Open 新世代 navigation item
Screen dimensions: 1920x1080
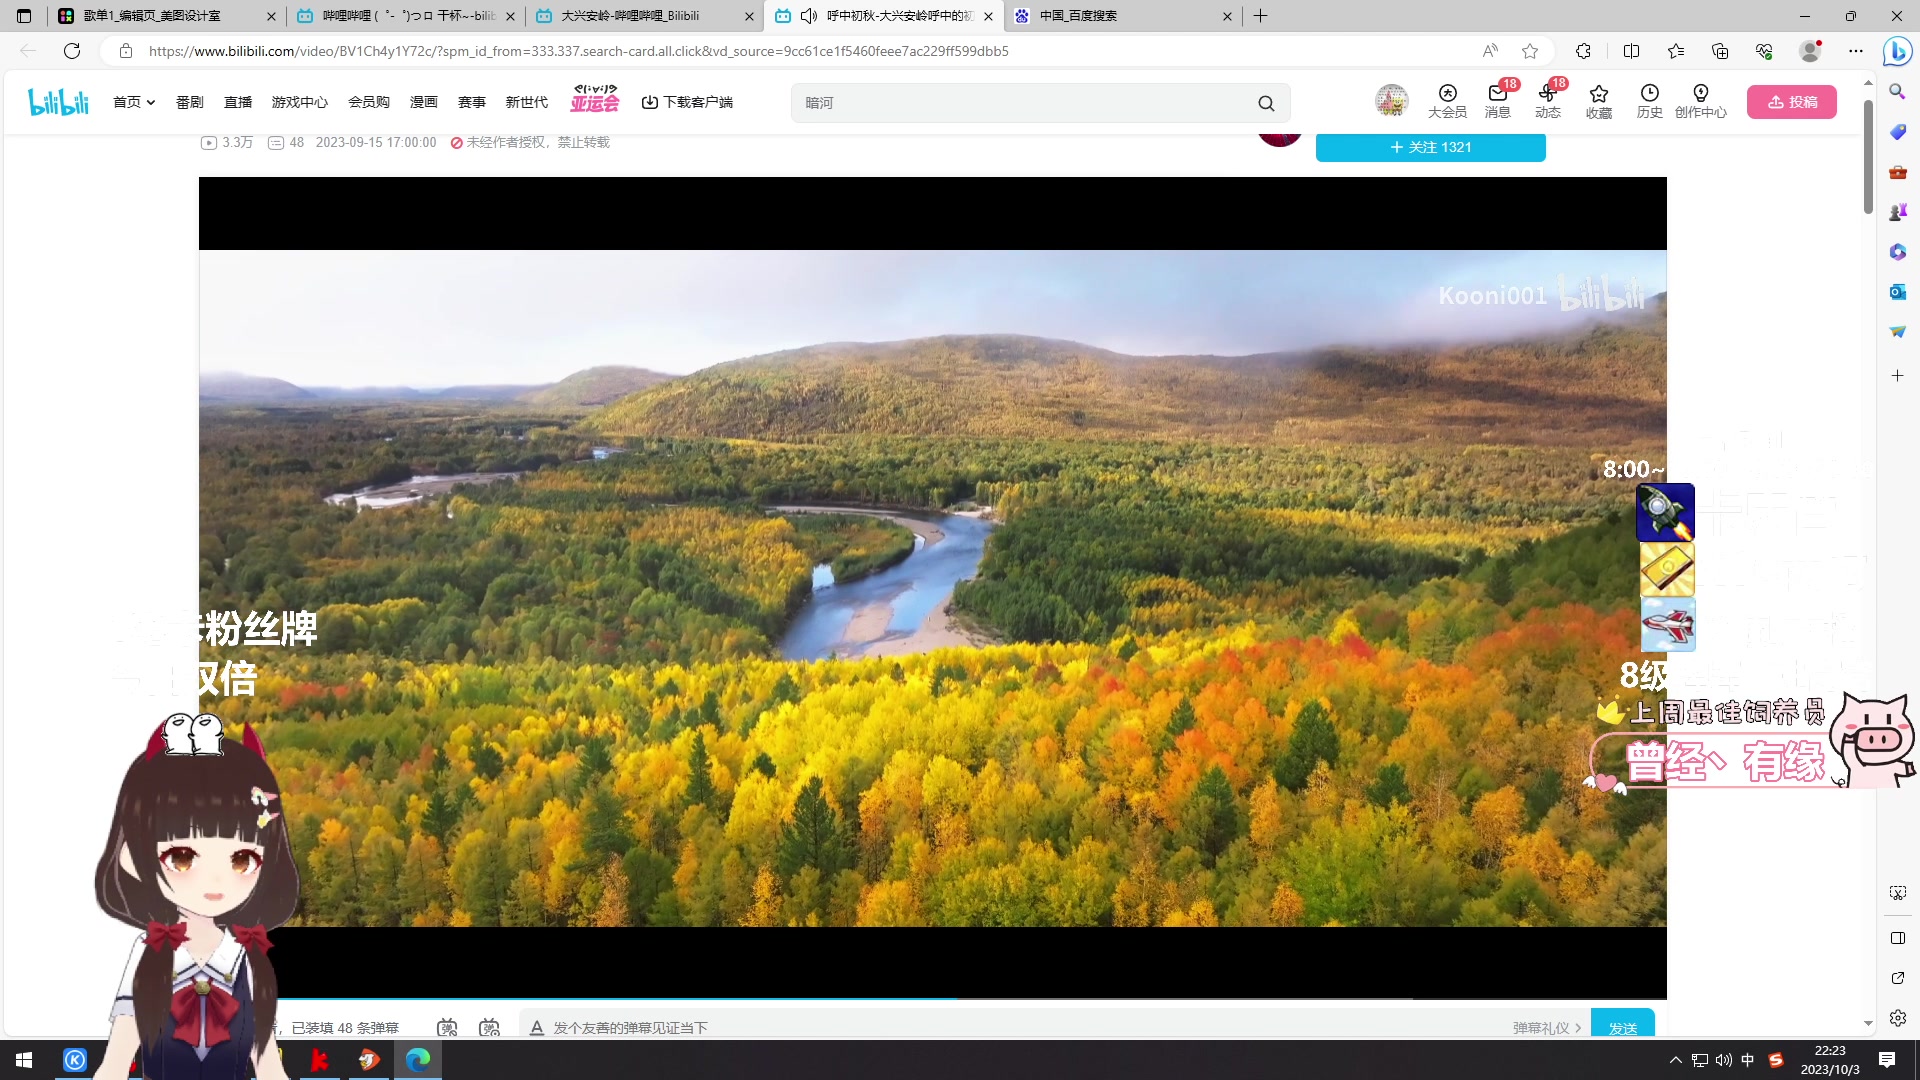pos(527,102)
